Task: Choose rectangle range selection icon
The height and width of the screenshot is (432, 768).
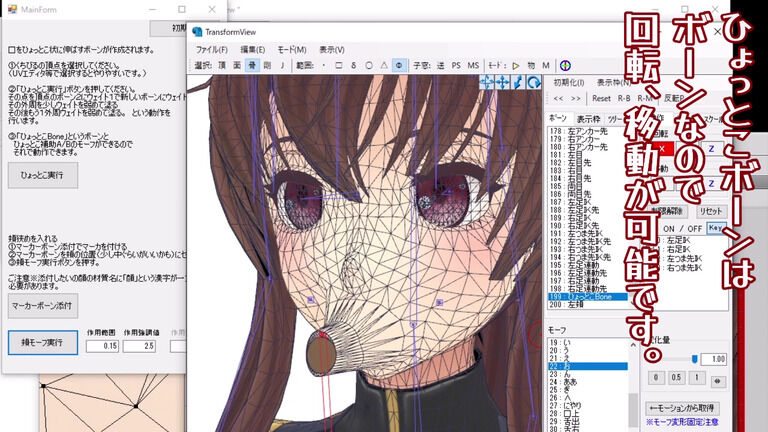Action: (x=338, y=66)
